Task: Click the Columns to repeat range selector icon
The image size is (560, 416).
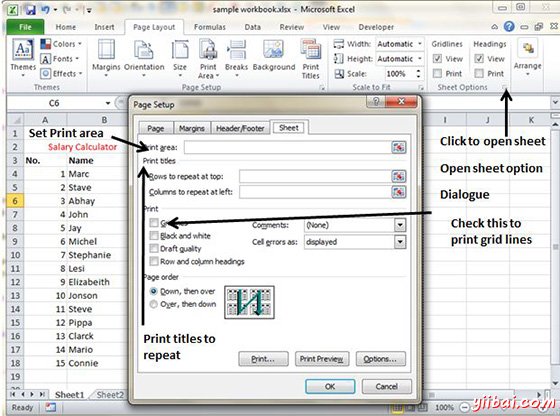Action: point(399,192)
